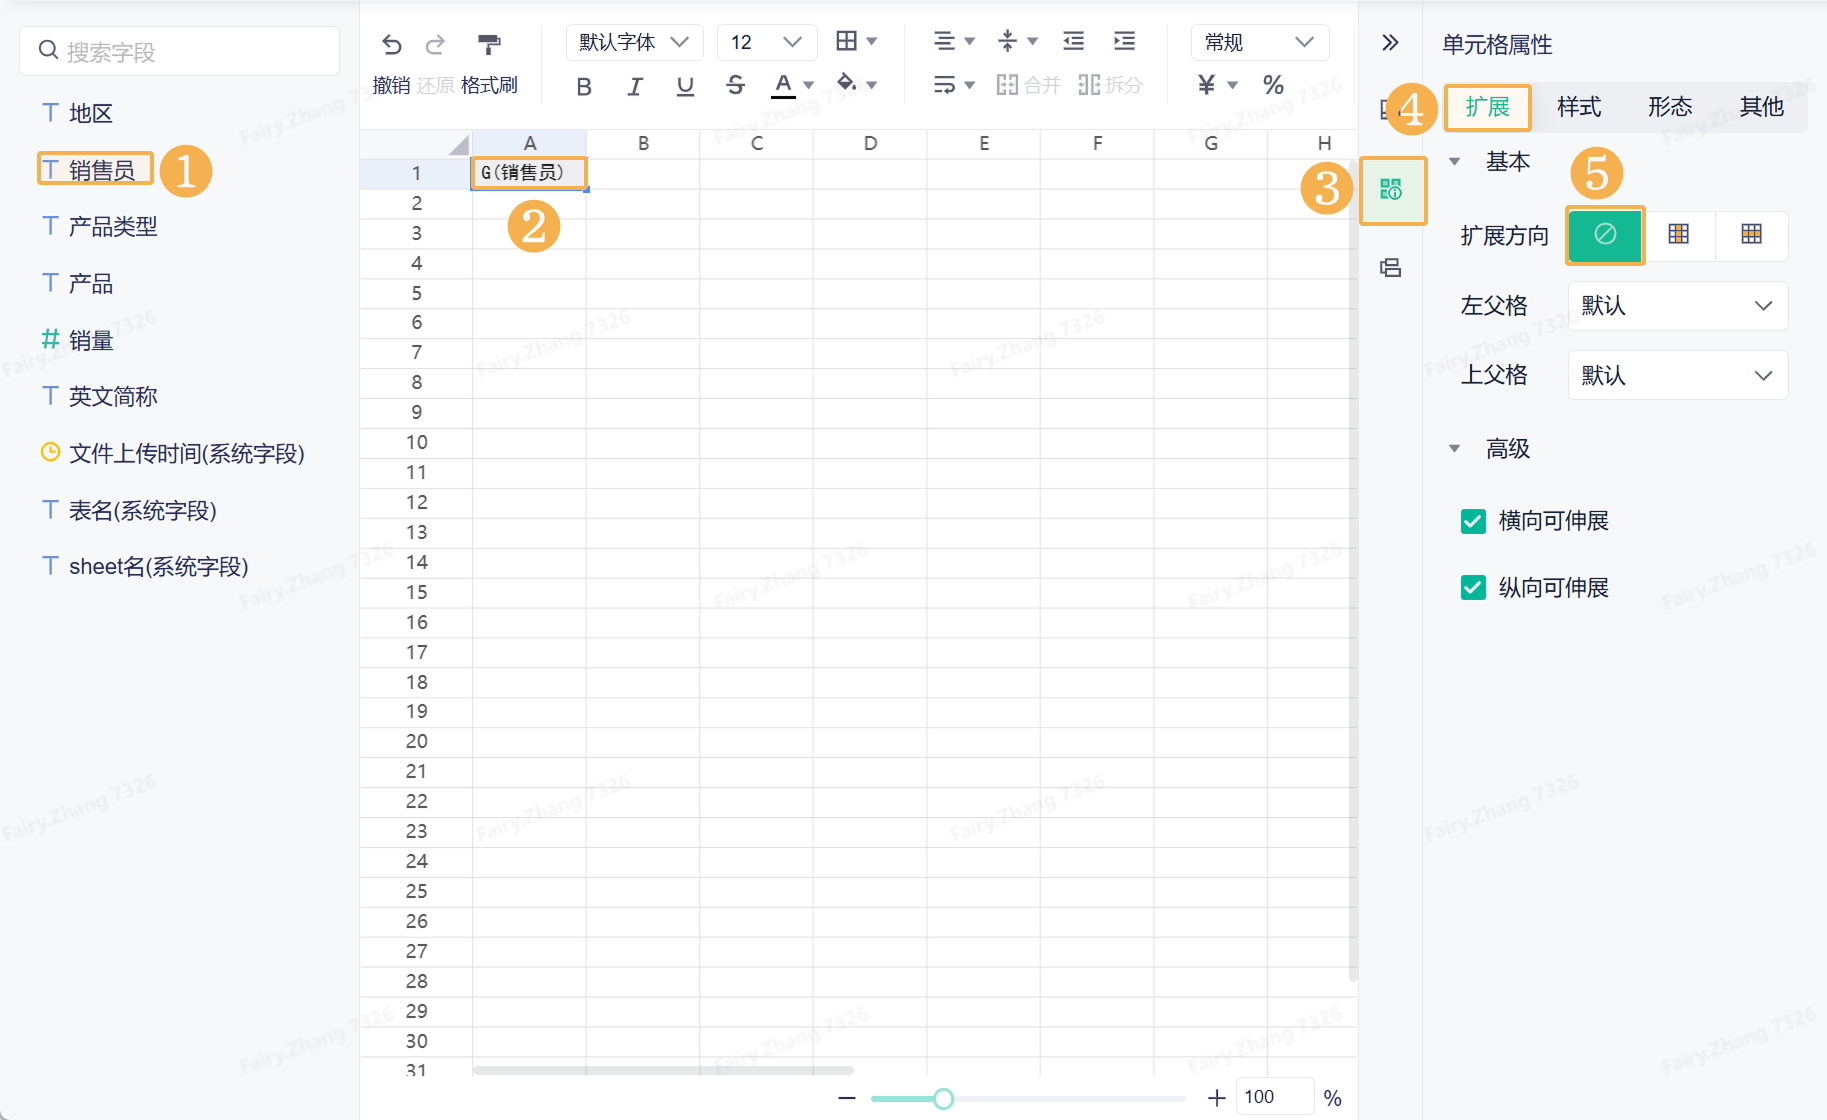Zoom out with the minus icon
1827x1120 pixels.
pos(847,1098)
